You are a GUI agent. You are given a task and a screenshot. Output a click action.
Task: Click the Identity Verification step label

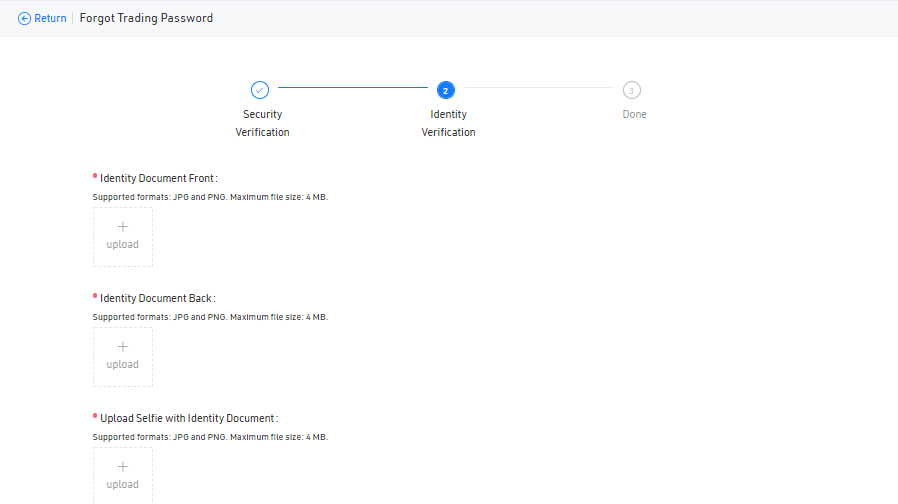click(448, 123)
